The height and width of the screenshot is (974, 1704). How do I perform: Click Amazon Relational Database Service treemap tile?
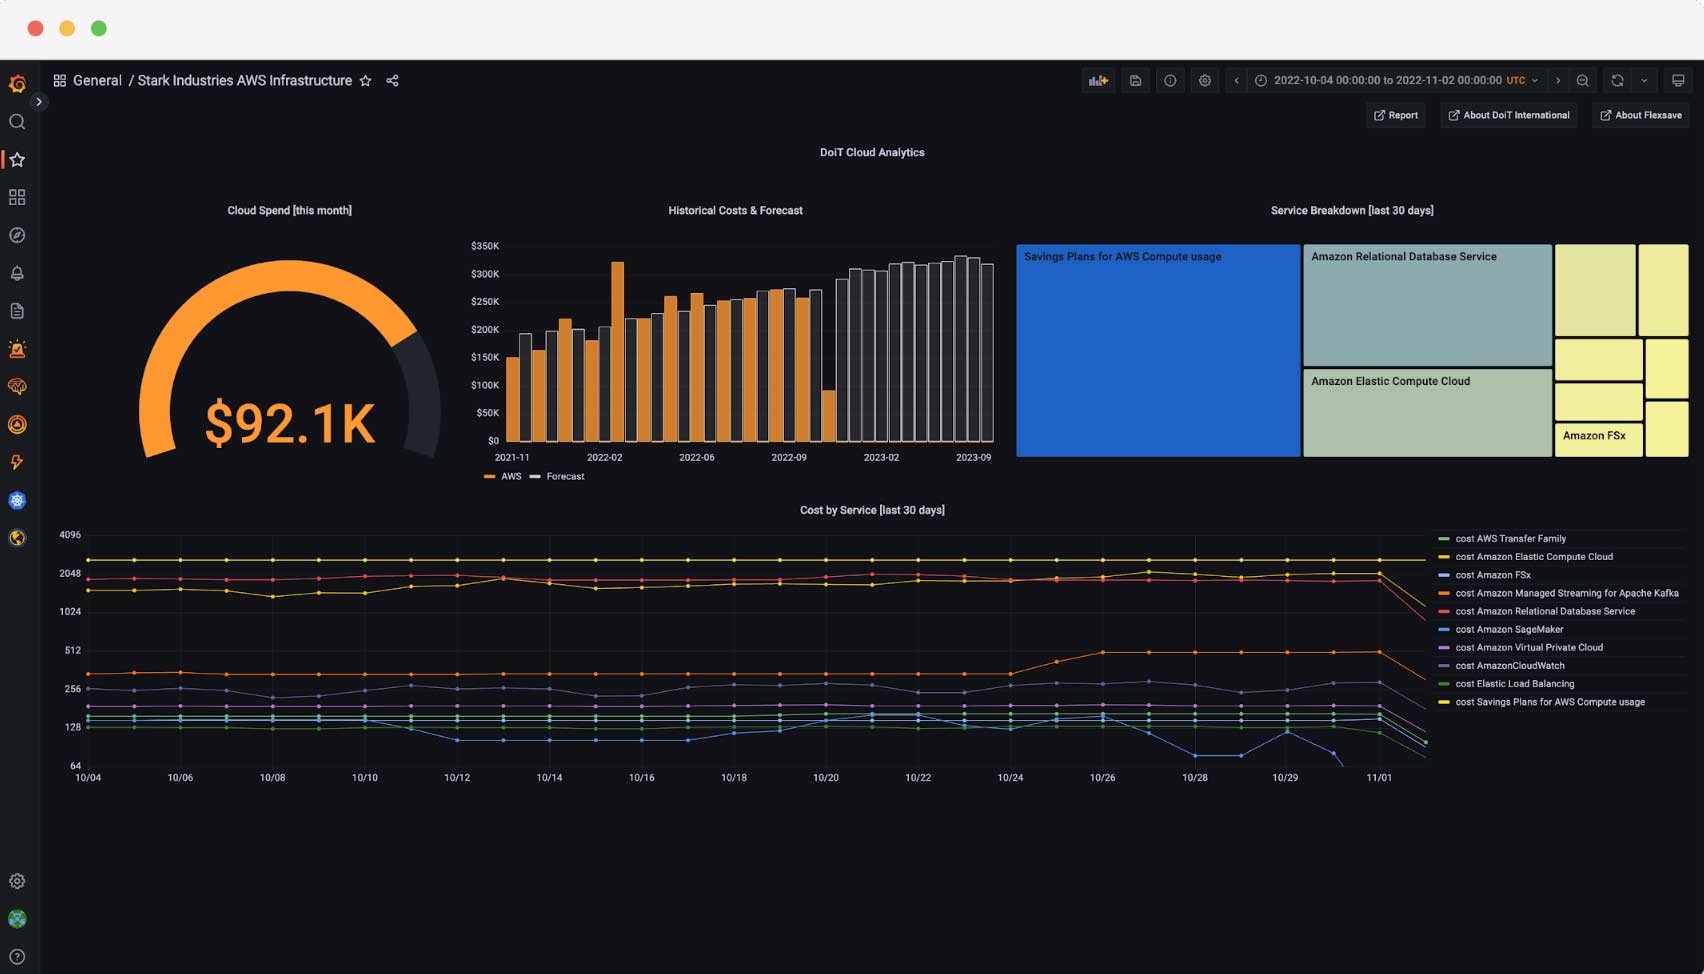1427,306
